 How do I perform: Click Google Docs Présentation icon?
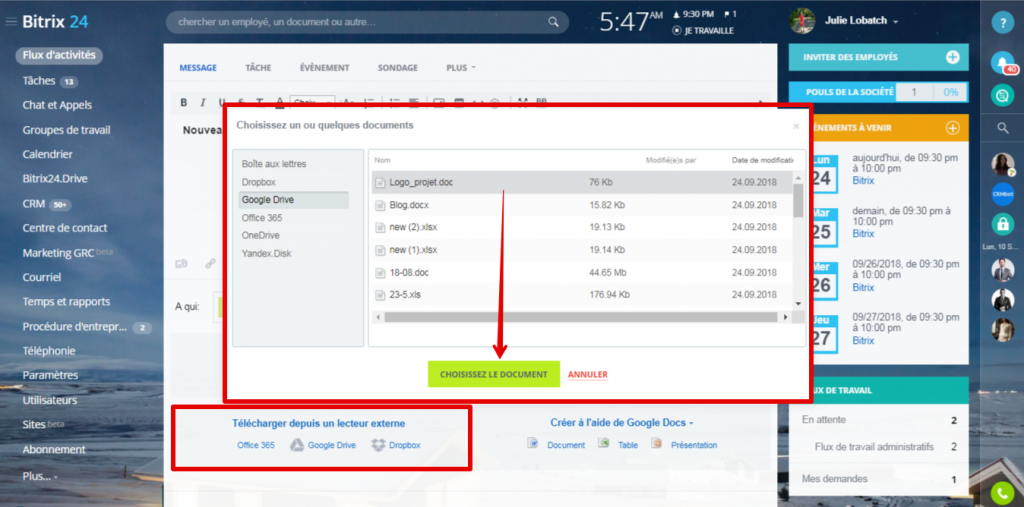[657, 444]
